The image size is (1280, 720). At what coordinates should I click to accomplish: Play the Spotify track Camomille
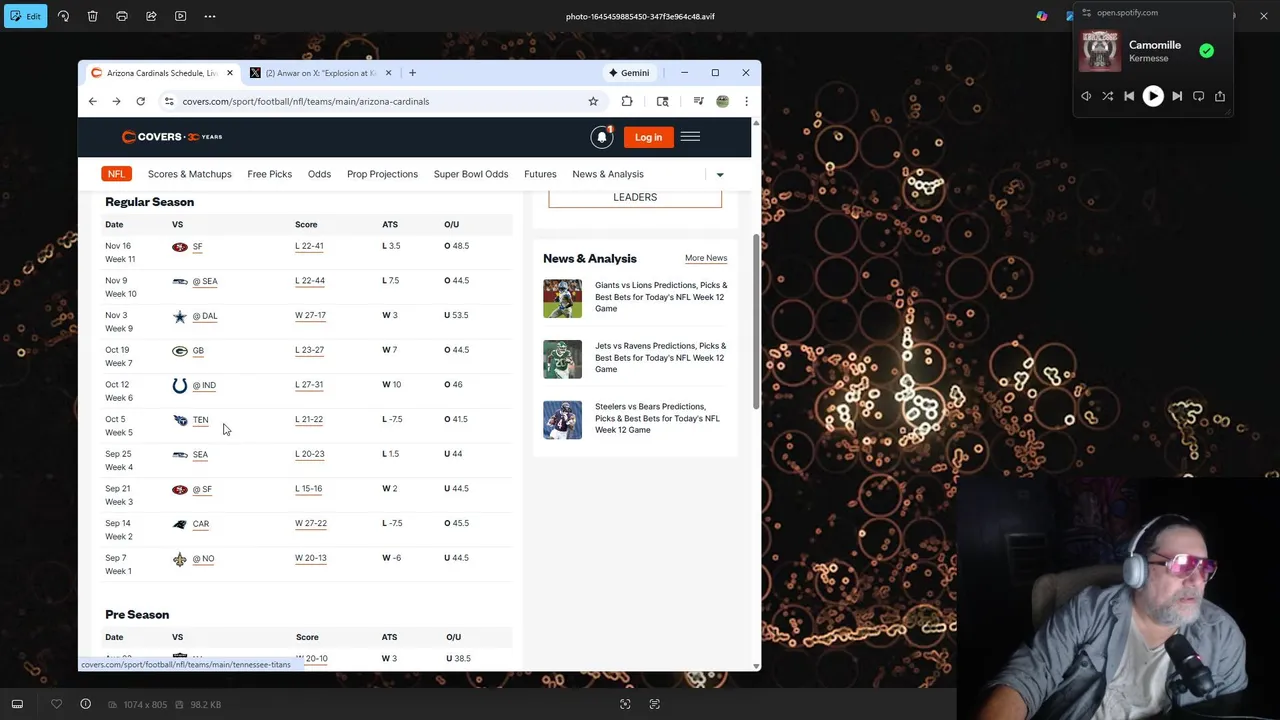pyautogui.click(x=1153, y=96)
